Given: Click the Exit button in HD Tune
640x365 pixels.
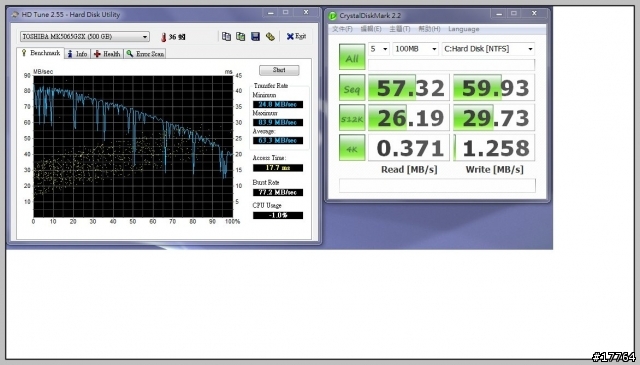Looking at the screenshot, I should (x=296, y=36).
